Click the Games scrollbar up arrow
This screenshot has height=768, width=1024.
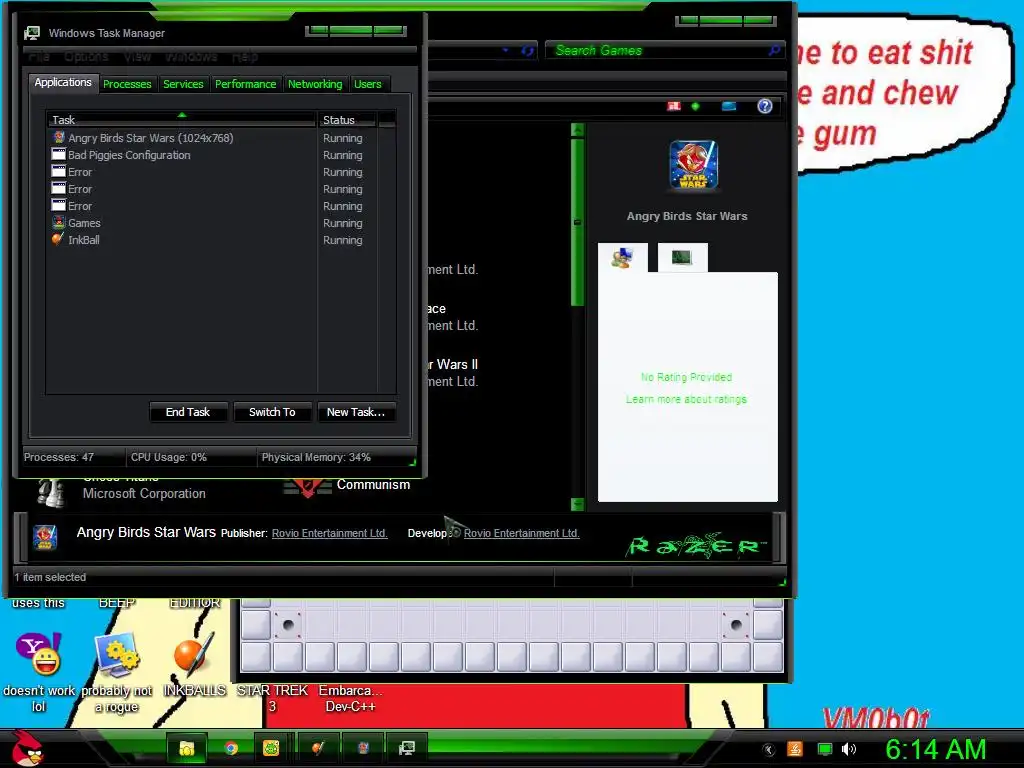[577, 129]
